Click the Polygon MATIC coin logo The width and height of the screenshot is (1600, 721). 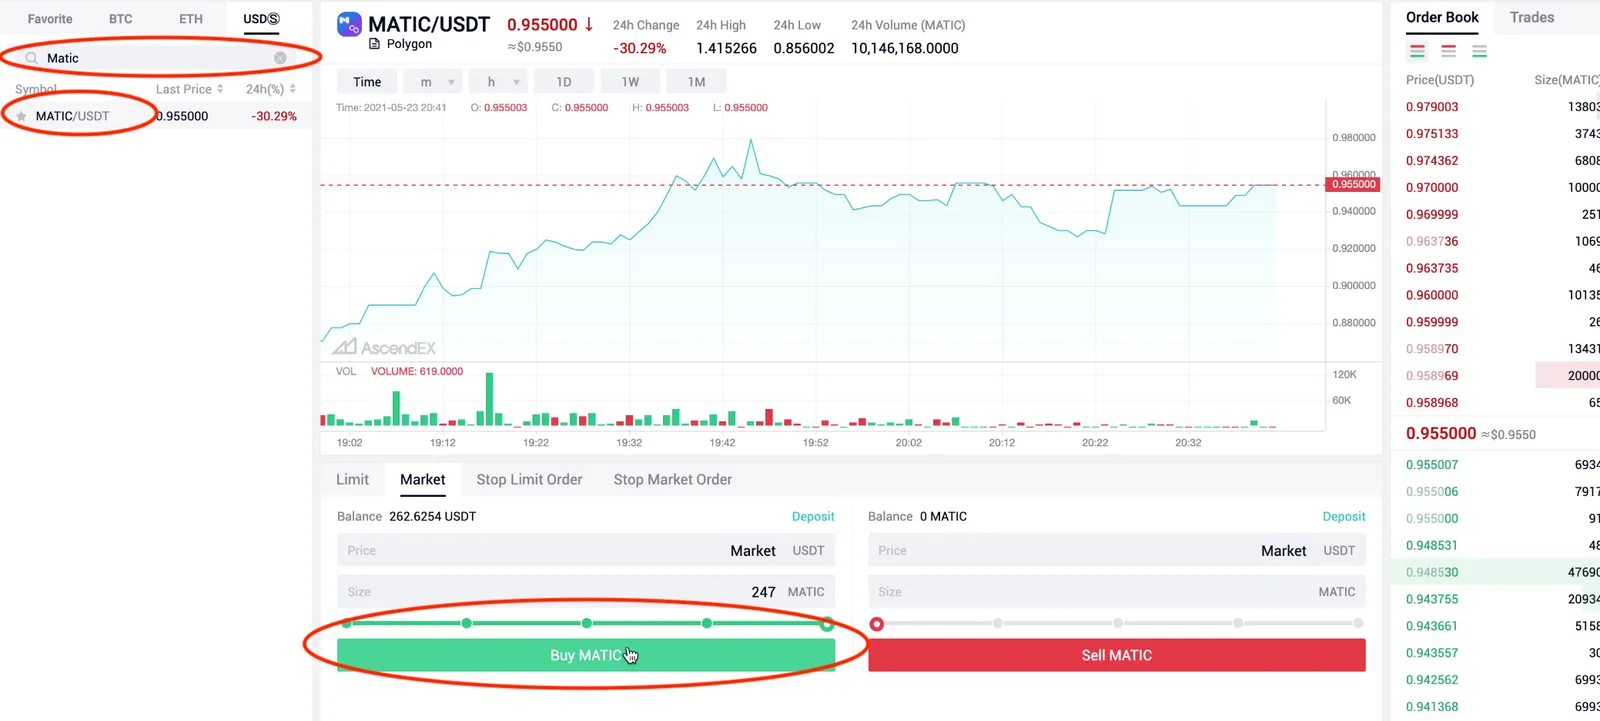349,24
